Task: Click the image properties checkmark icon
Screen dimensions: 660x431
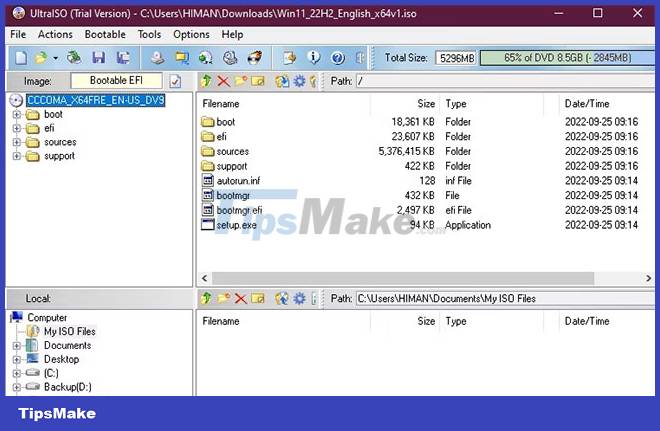Action: pos(175,81)
